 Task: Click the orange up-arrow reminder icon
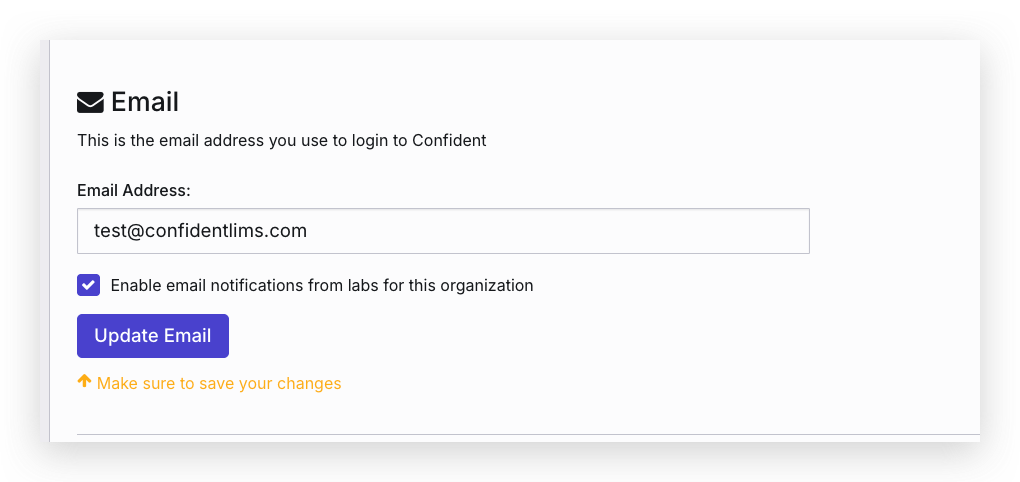point(84,382)
